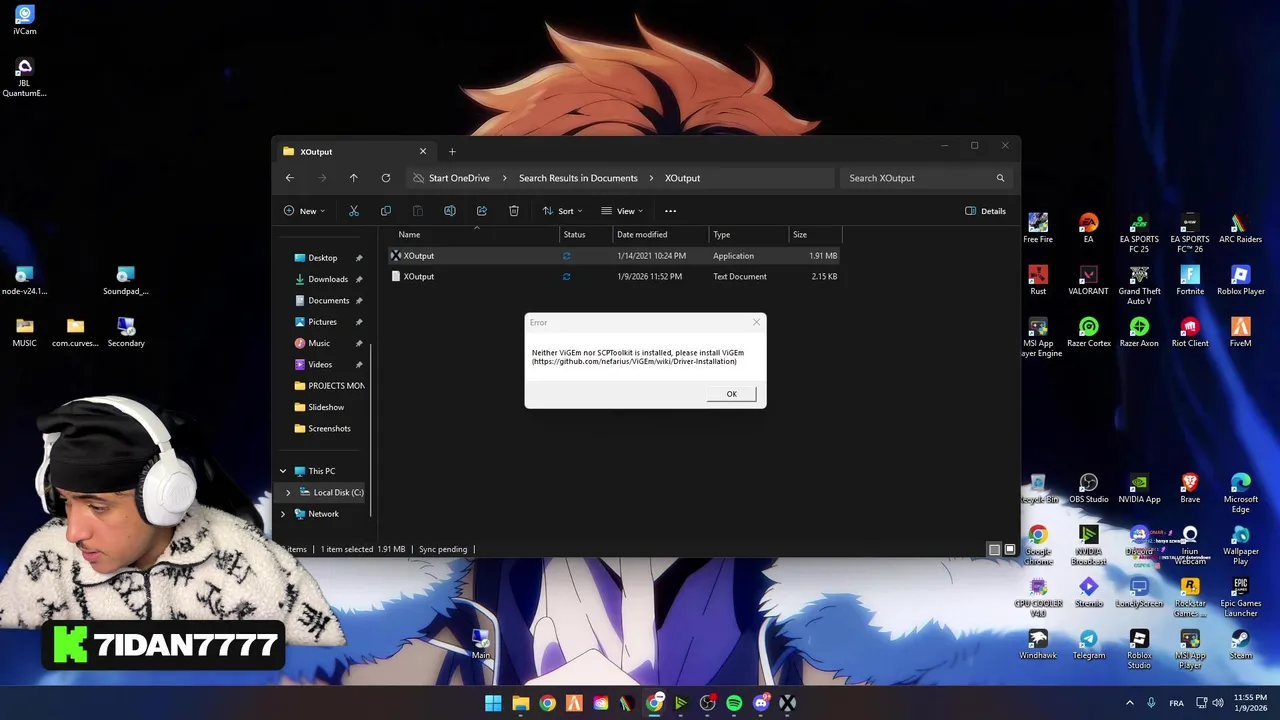Open the Windows Start menu
This screenshot has height=720, width=1280.
[x=493, y=703]
